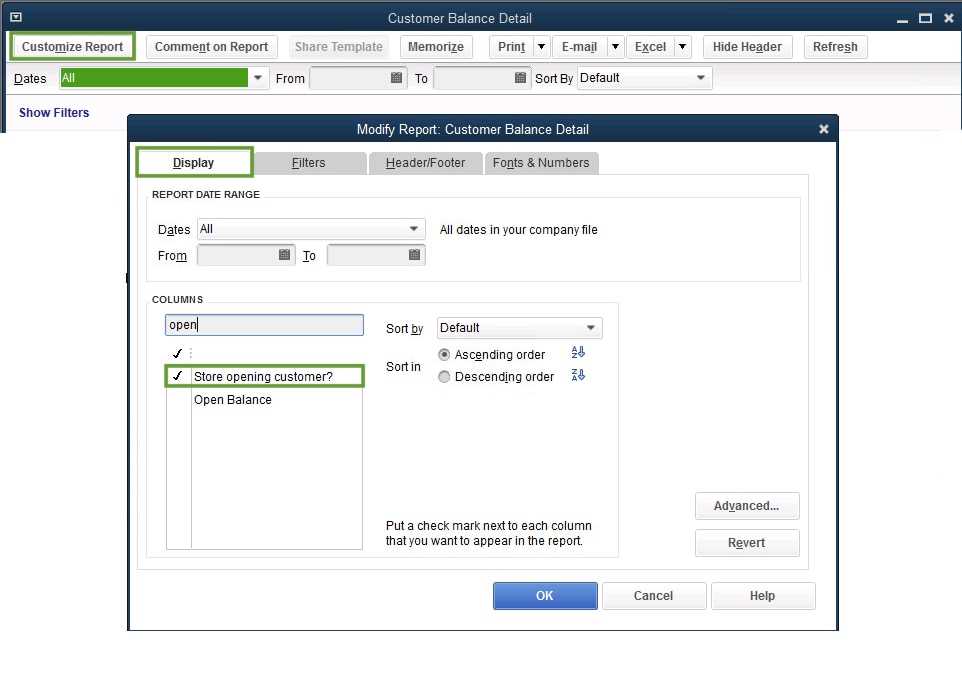The height and width of the screenshot is (687, 962).
Task: Open the To date calendar in the toolbar
Action: (x=520, y=78)
